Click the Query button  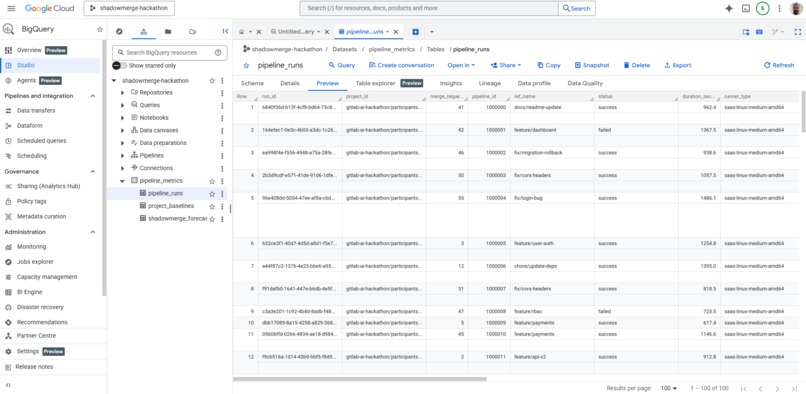coord(342,65)
